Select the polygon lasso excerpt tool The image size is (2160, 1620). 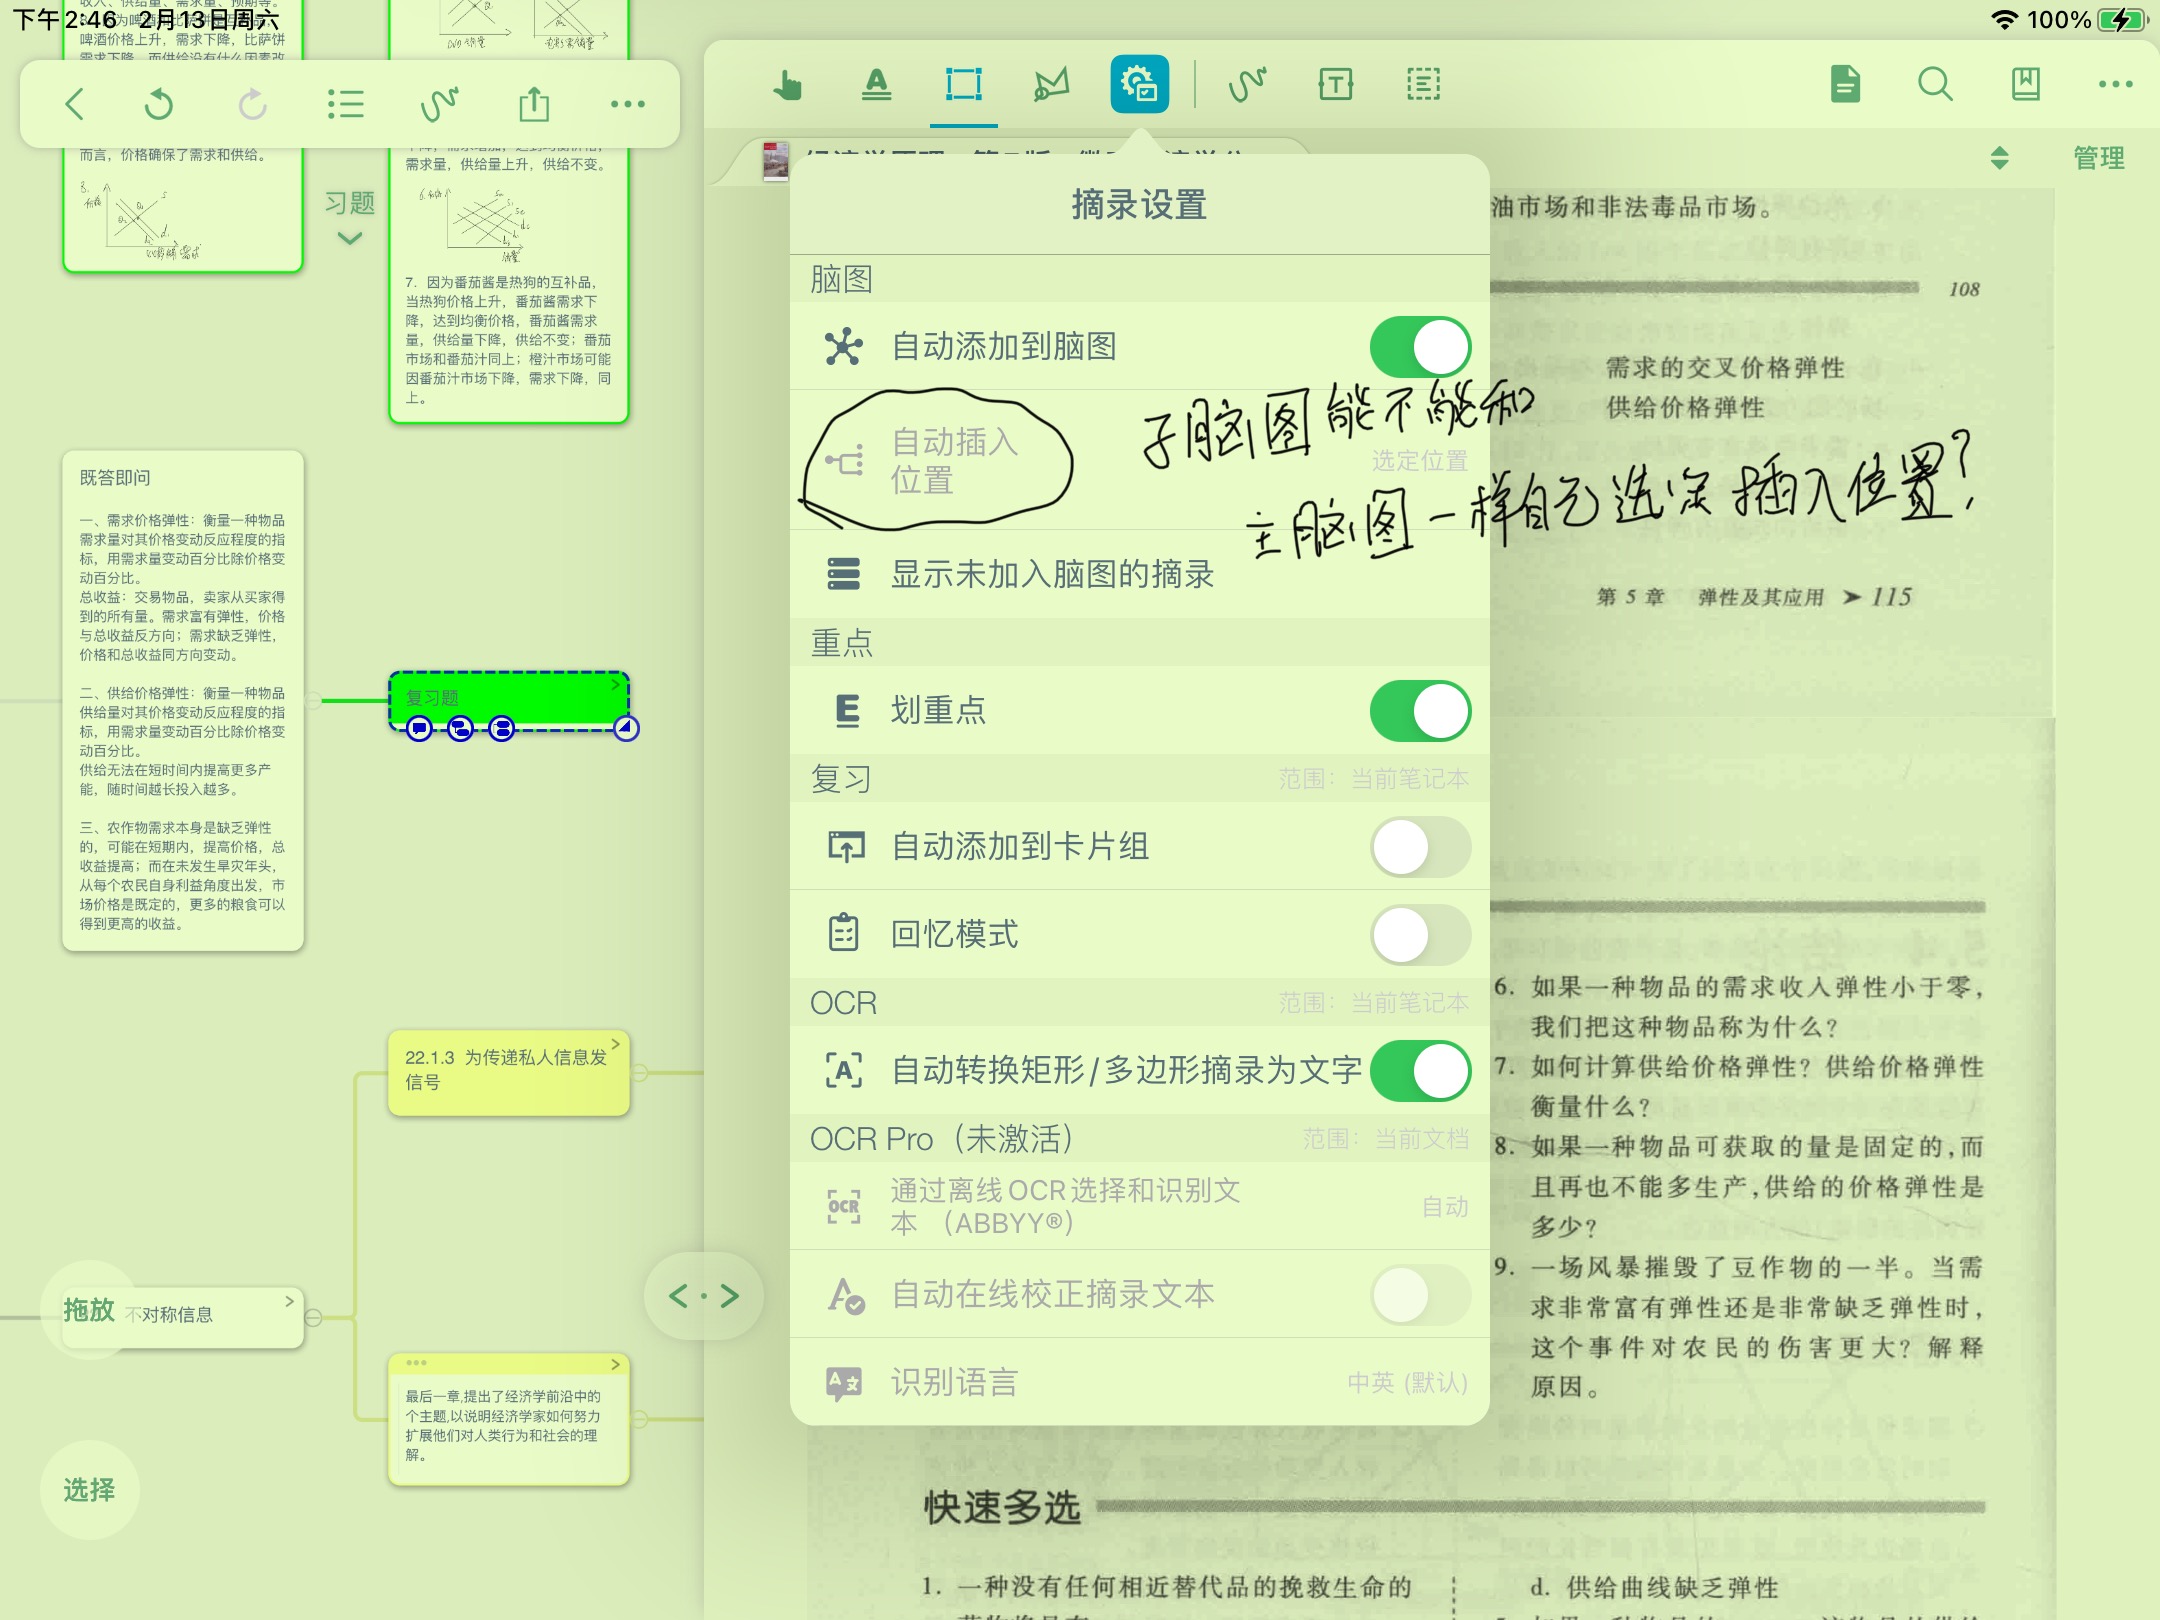[1051, 85]
